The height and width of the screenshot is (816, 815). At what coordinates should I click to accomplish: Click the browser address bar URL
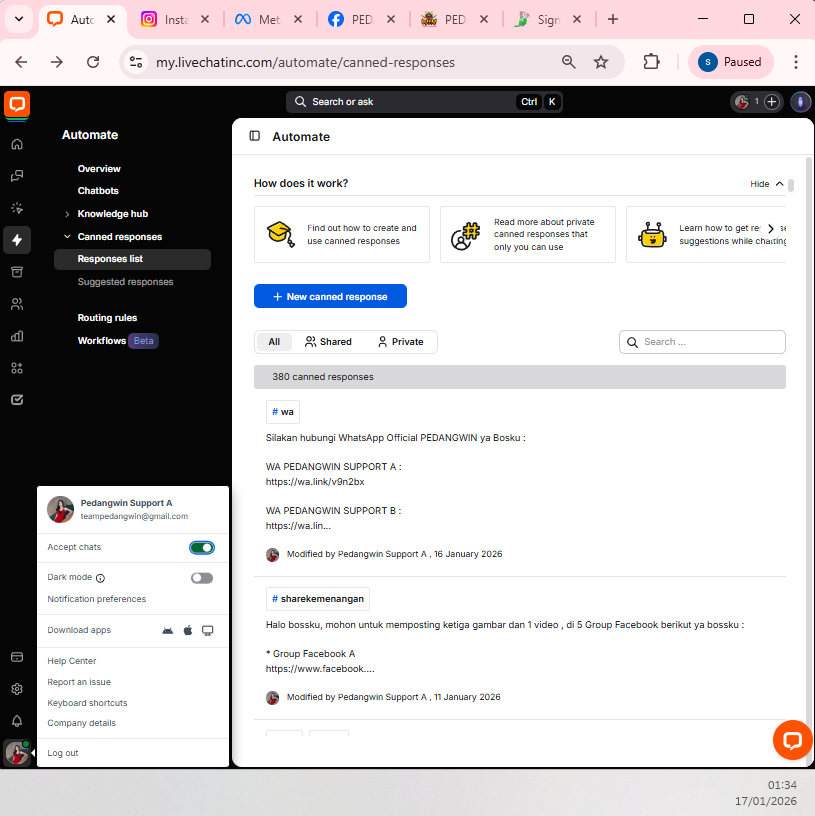pyautogui.click(x=305, y=62)
